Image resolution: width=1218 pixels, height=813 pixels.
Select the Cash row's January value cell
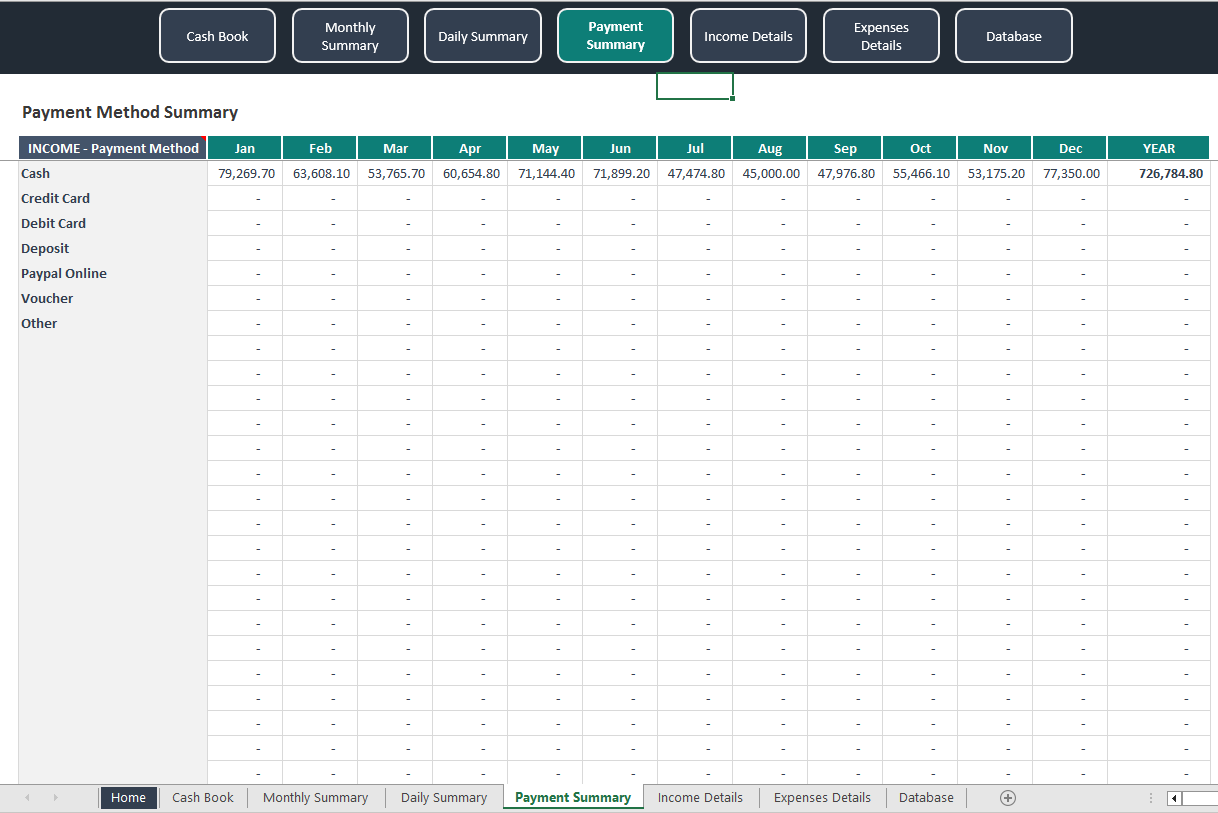point(244,173)
